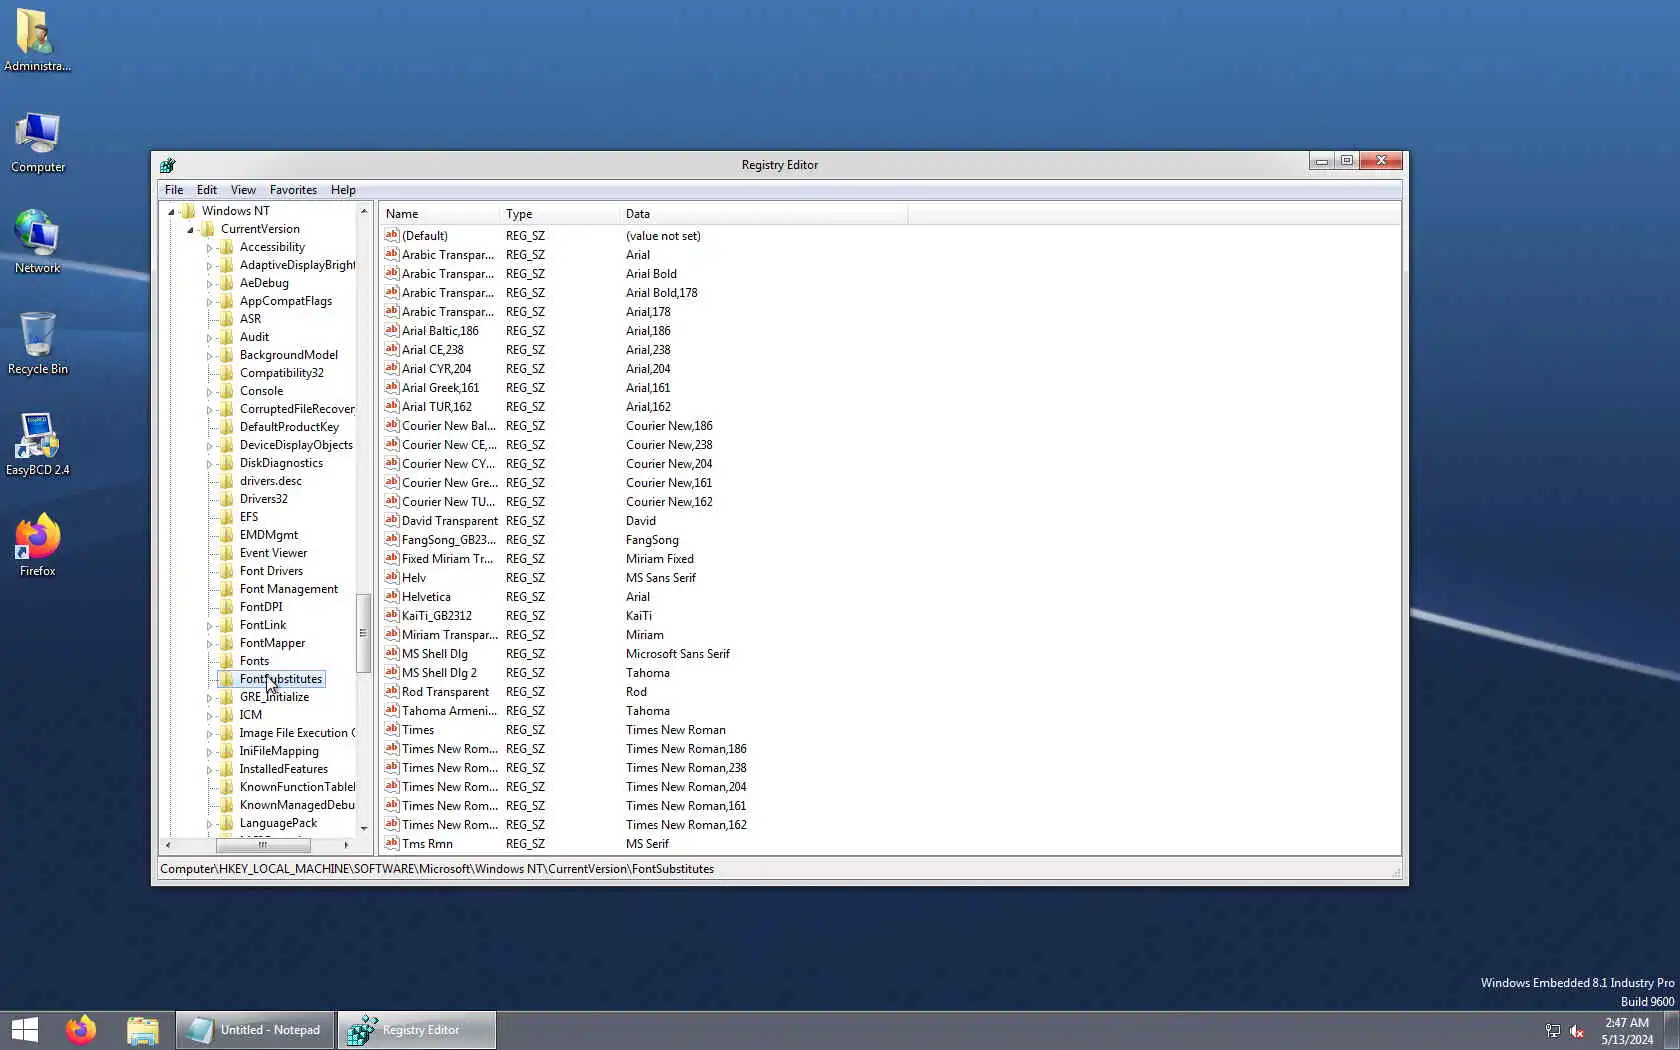Click the tree pane horizontal scrollbar thumb
The height and width of the screenshot is (1050, 1680).
(263, 845)
